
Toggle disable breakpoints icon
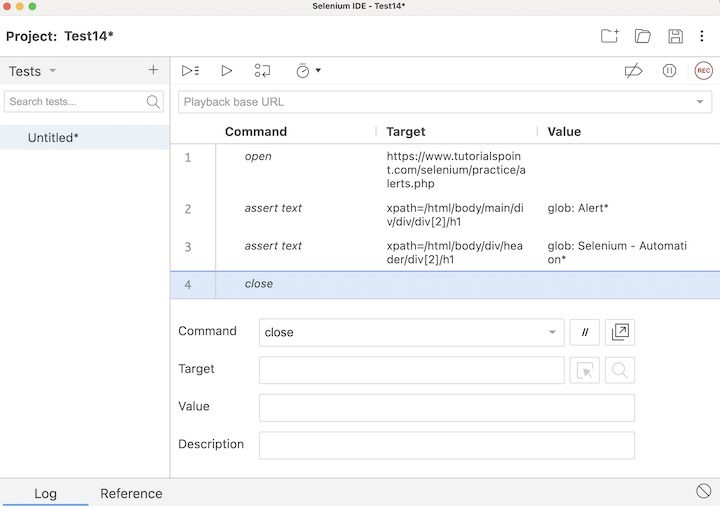(633, 71)
